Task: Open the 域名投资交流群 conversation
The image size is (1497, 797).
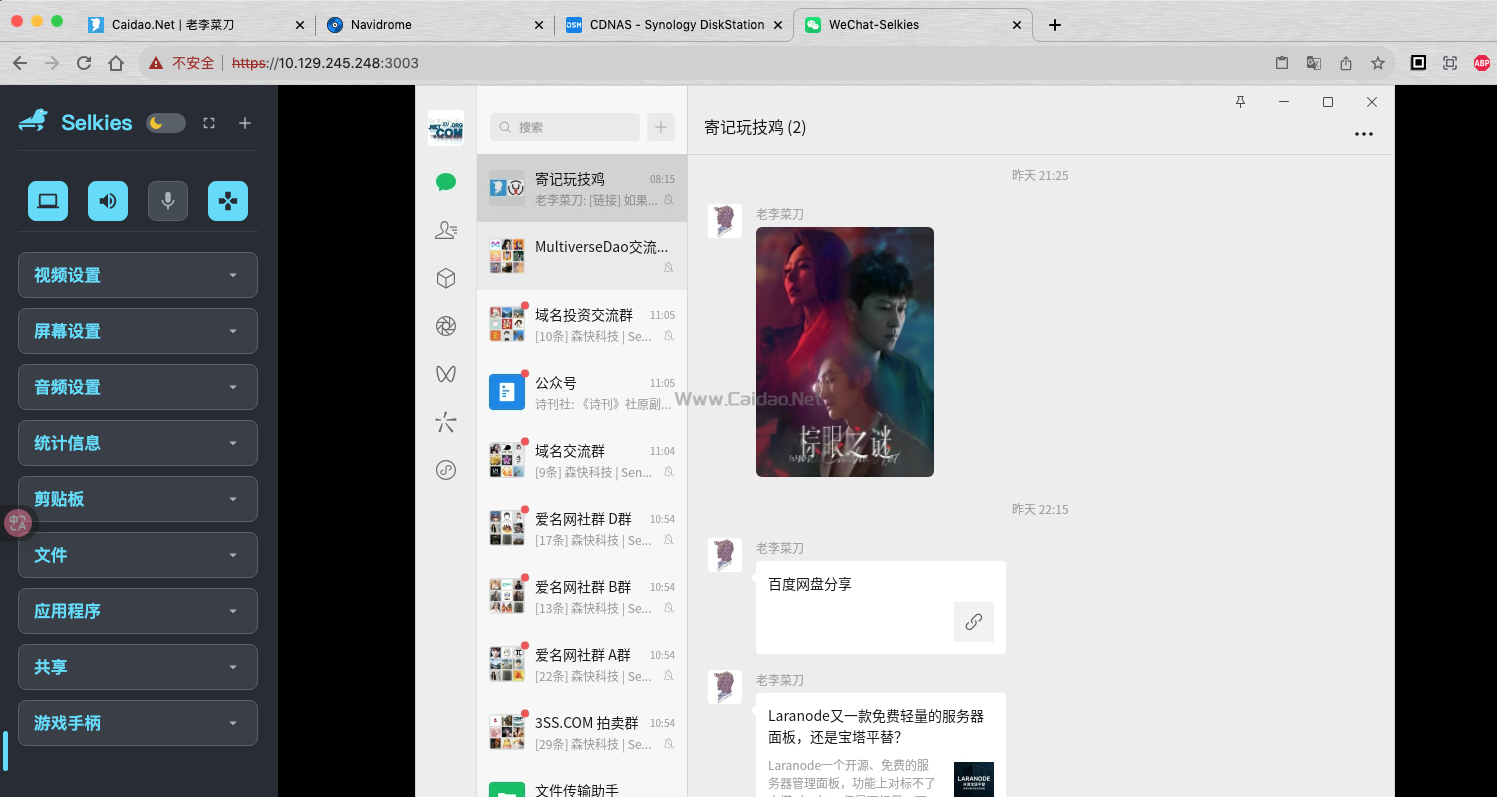Action: click(582, 325)
